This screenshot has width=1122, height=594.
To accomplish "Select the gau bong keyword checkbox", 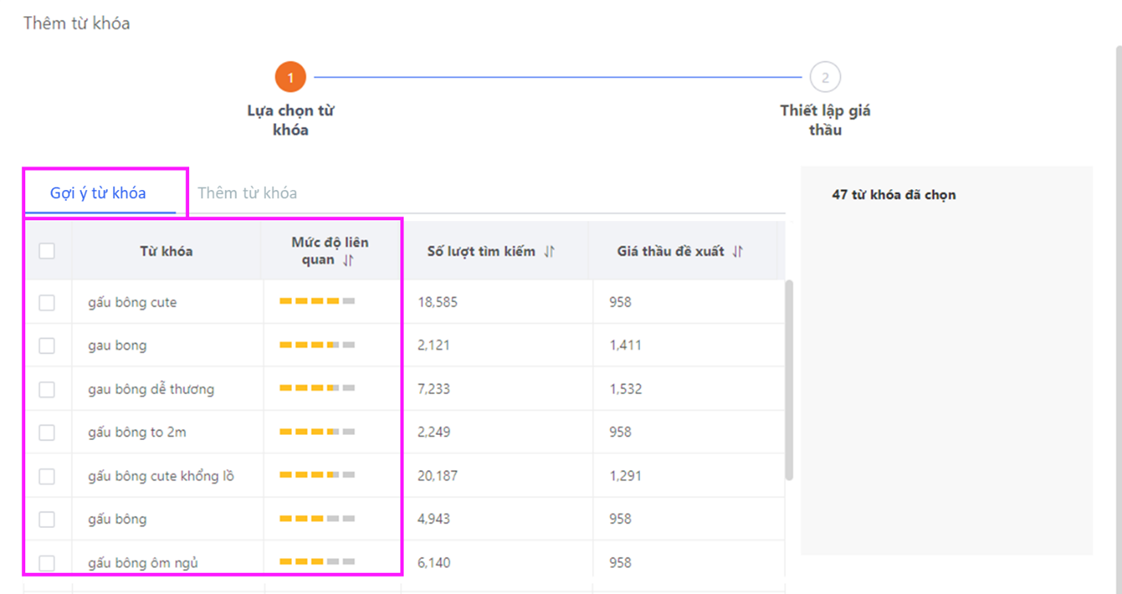I will pos(47,345).
